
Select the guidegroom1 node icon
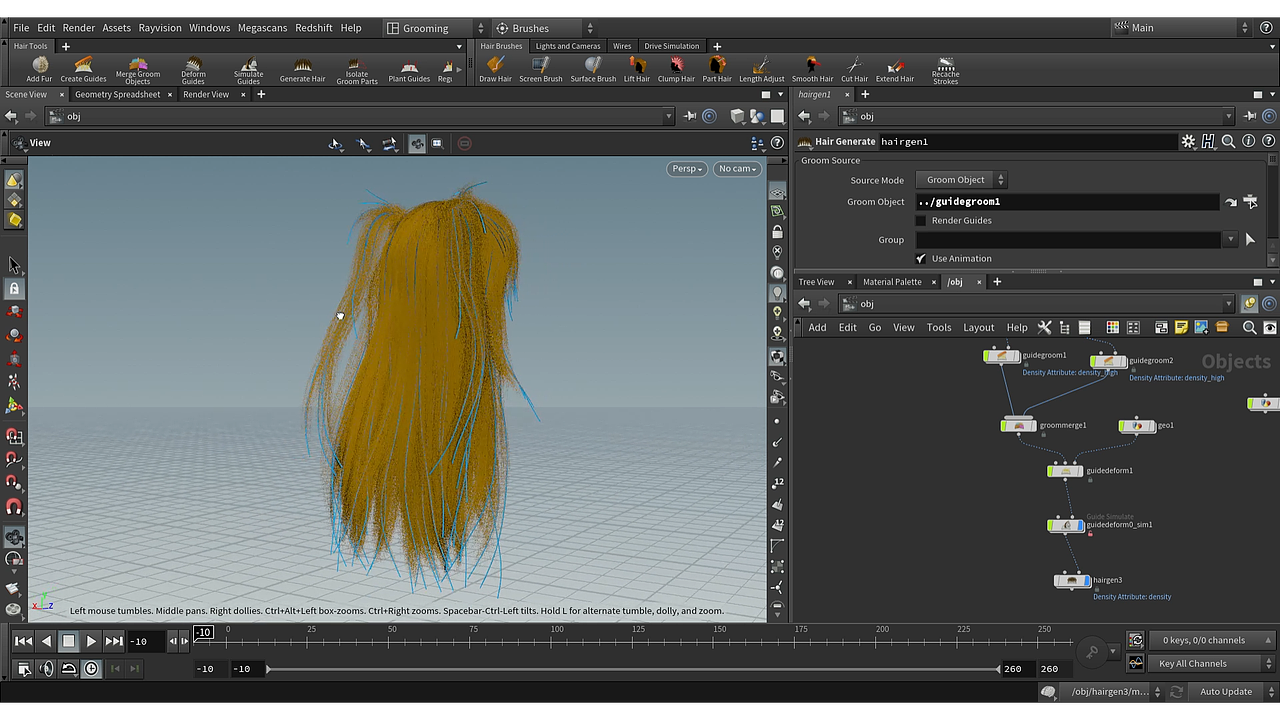(x=1002, y=356)
